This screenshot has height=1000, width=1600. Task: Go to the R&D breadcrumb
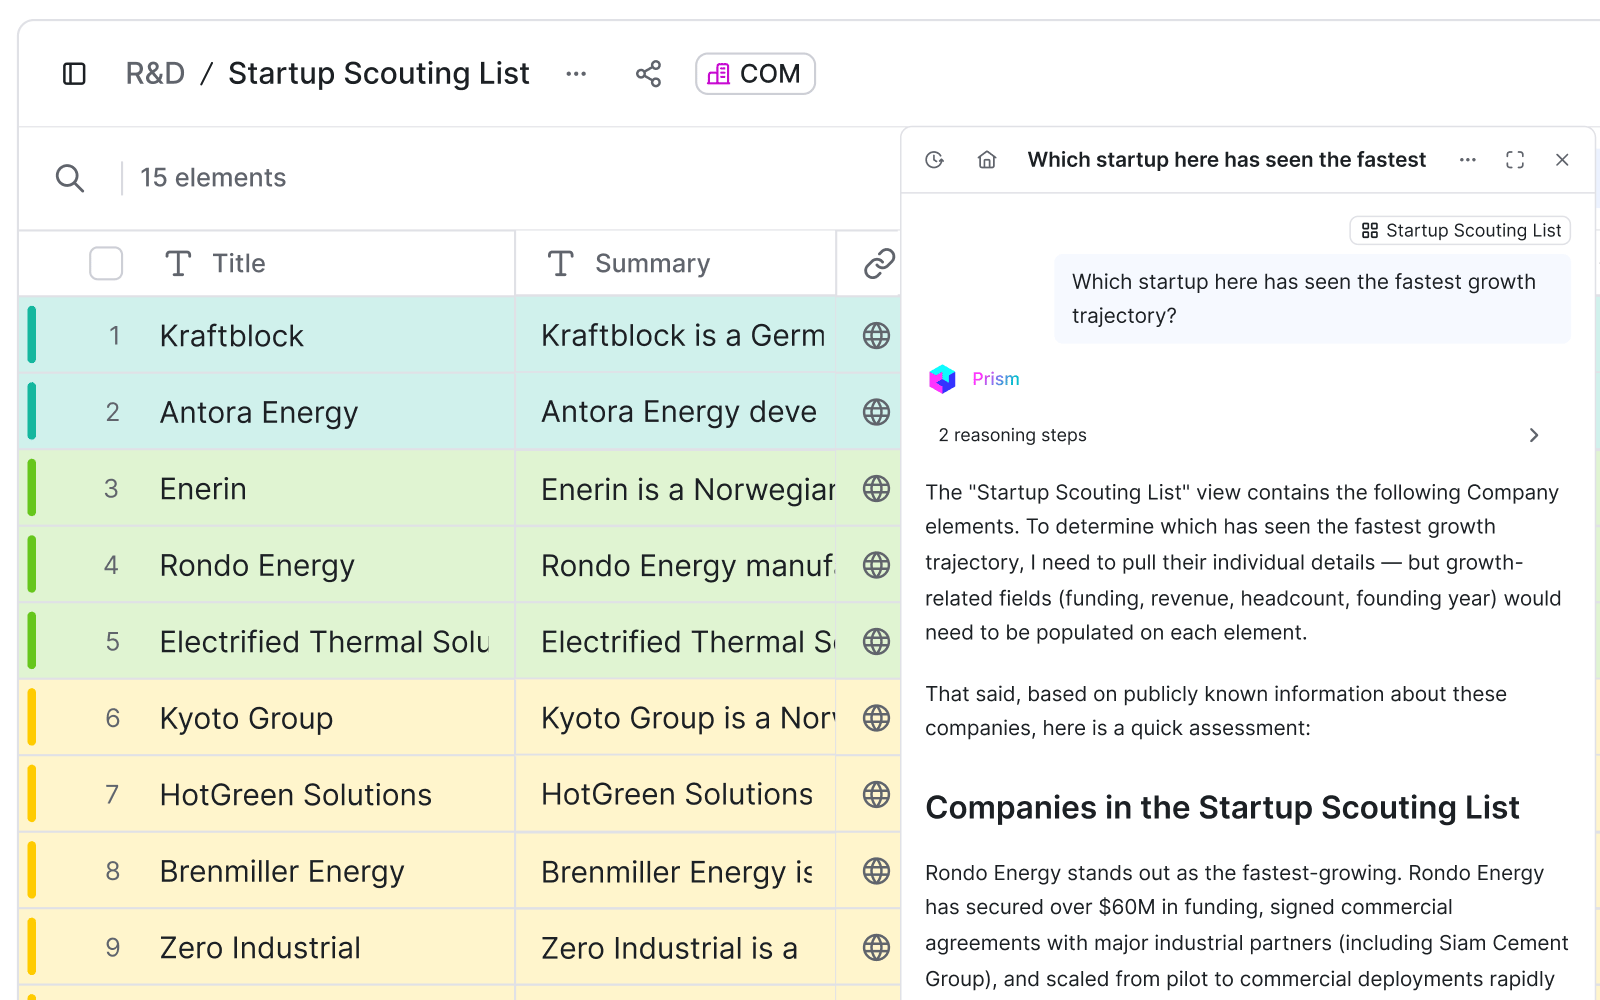tap(155, 74)
